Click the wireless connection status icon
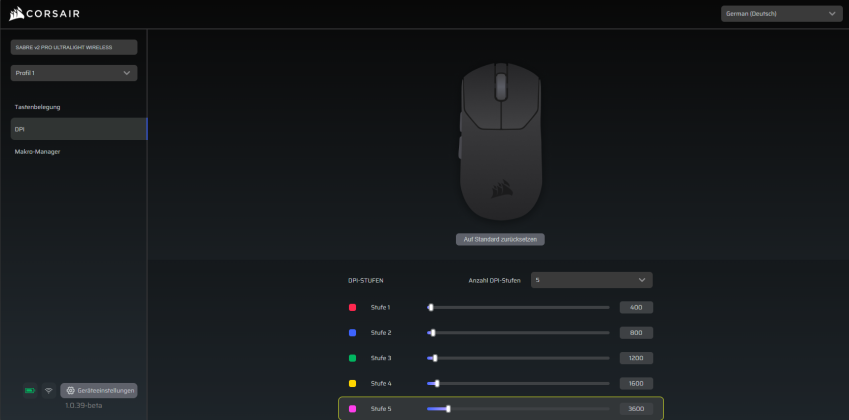This screenshot has height=420, width=849. pos(48,390)
